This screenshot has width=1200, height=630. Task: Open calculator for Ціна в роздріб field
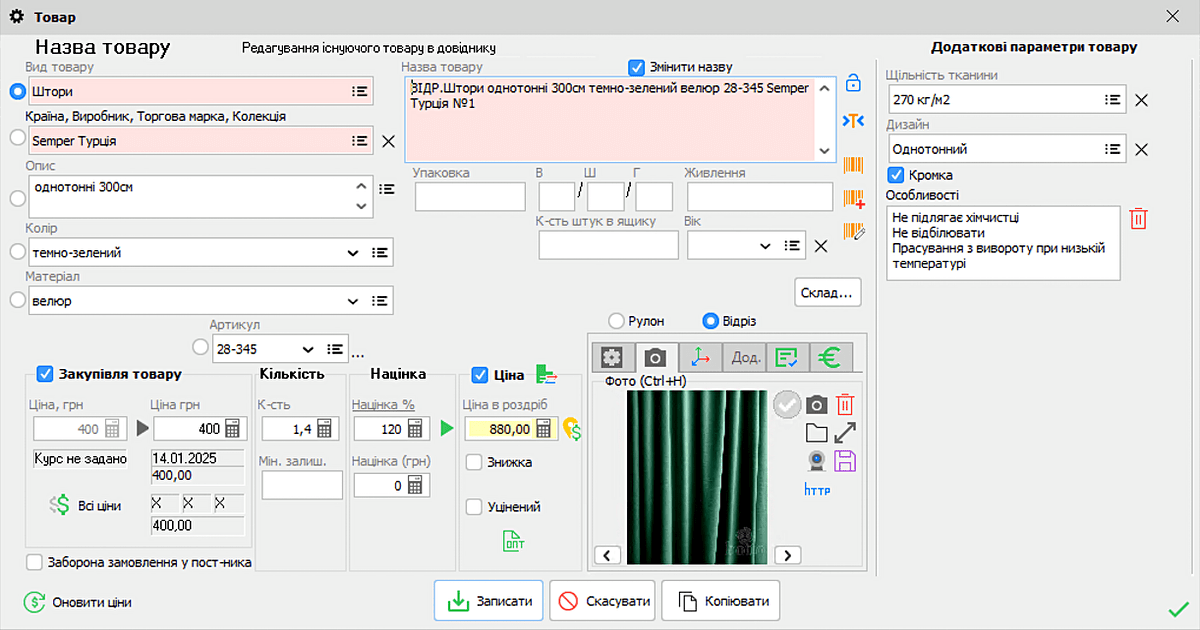tap(545, 429)
